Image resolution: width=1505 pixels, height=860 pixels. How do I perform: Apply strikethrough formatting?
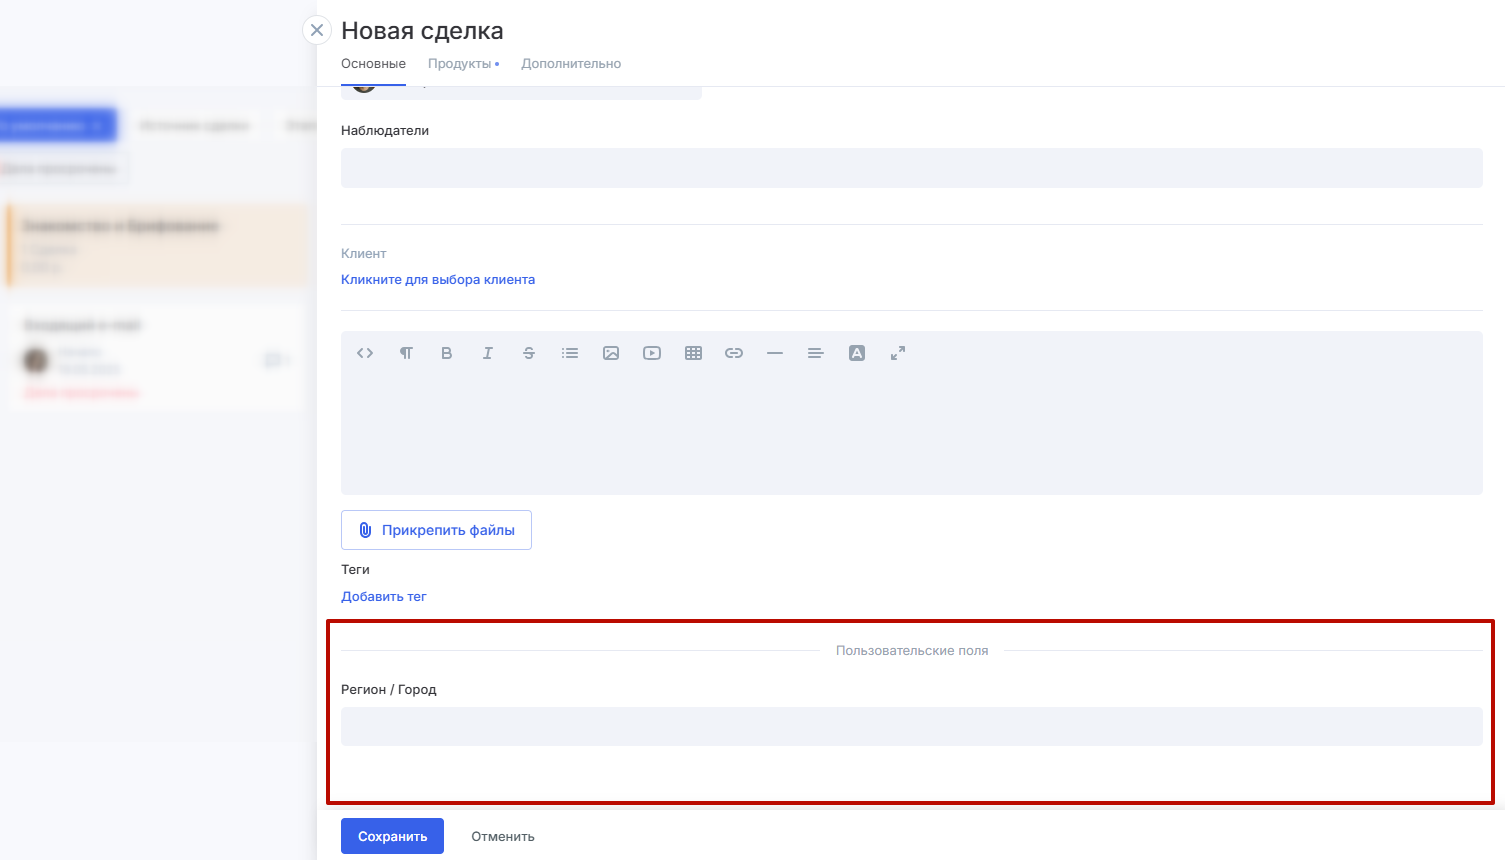529,353
